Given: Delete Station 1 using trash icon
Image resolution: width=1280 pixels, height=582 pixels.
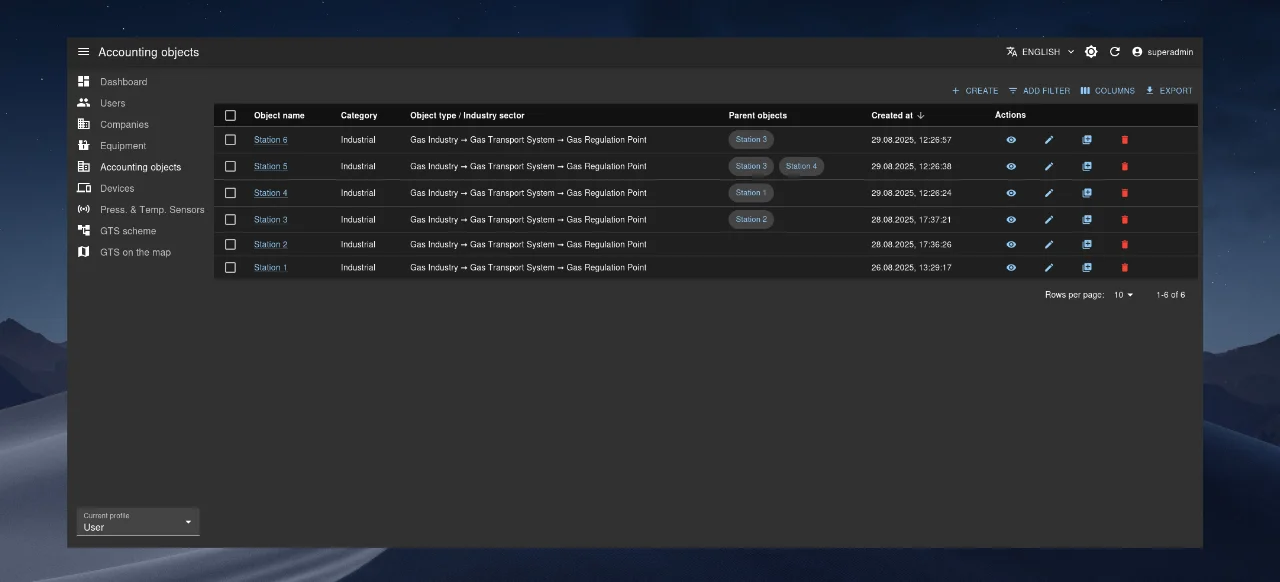Looking at the screenshot, I should 1124,268.
